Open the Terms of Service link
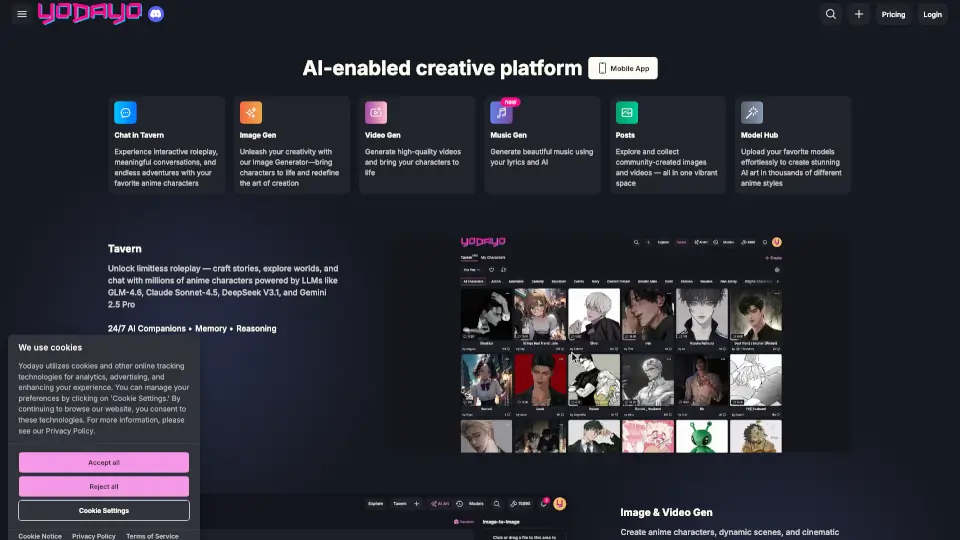The width and height of the screenshot is (960, 540). (152, 536)
